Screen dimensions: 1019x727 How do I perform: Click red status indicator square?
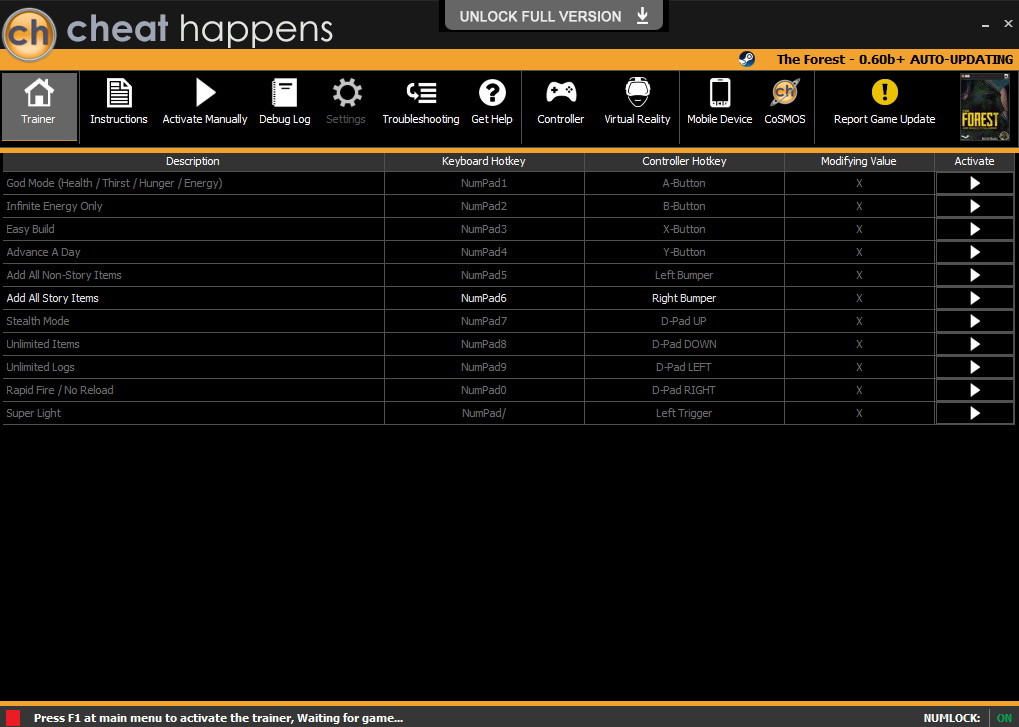12,718
